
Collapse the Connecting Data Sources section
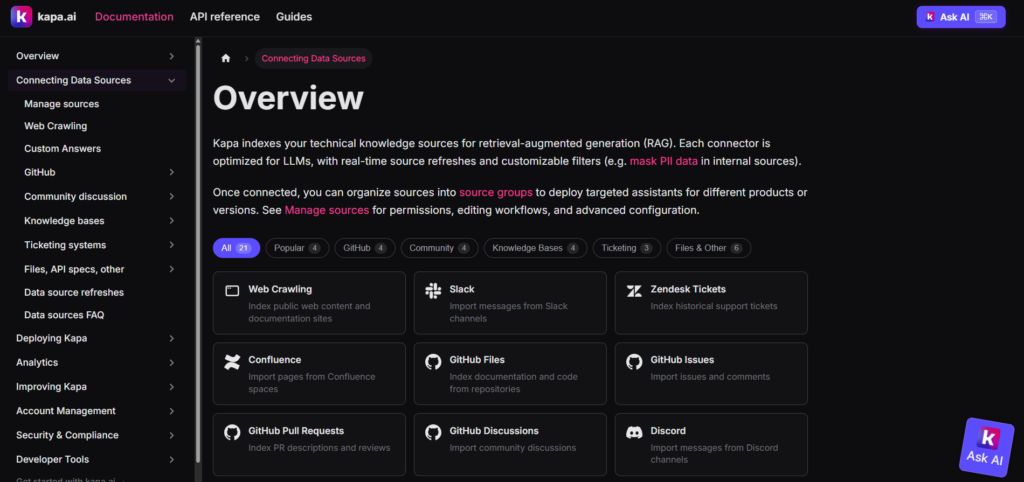point(172,80)
